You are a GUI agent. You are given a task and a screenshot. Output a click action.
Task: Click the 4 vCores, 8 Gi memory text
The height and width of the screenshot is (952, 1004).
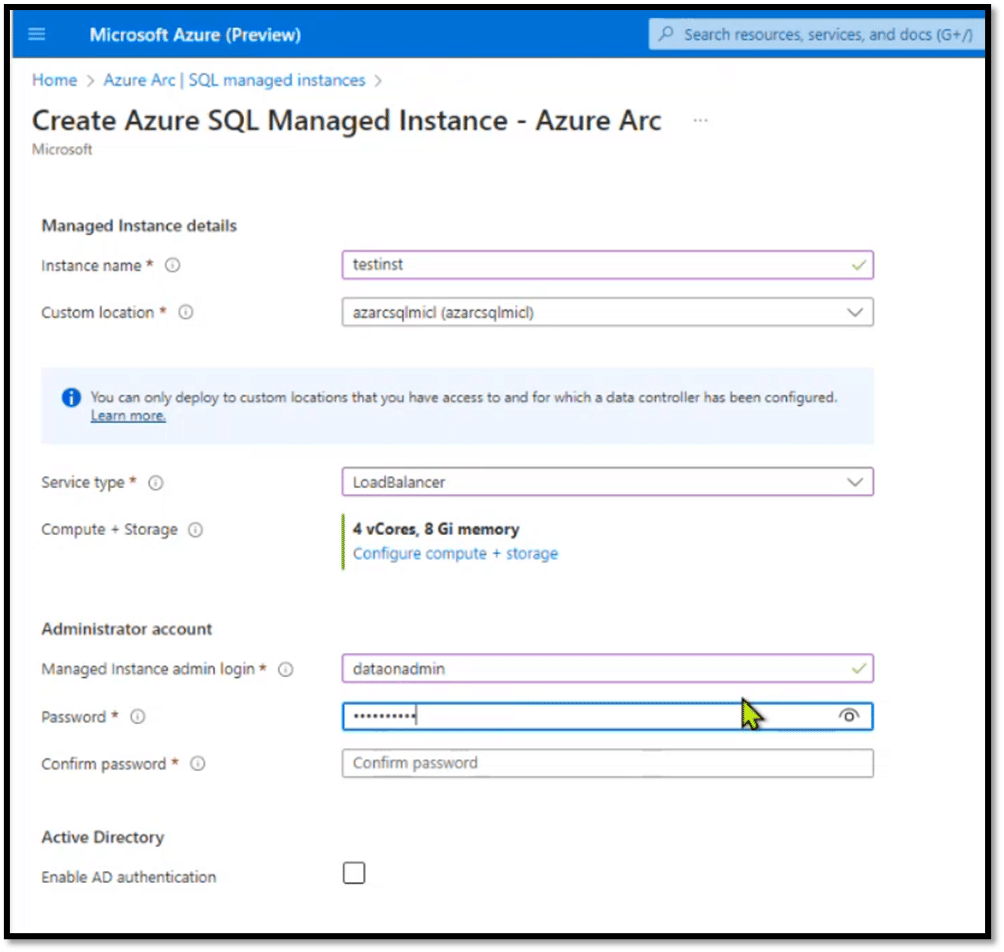436,529
